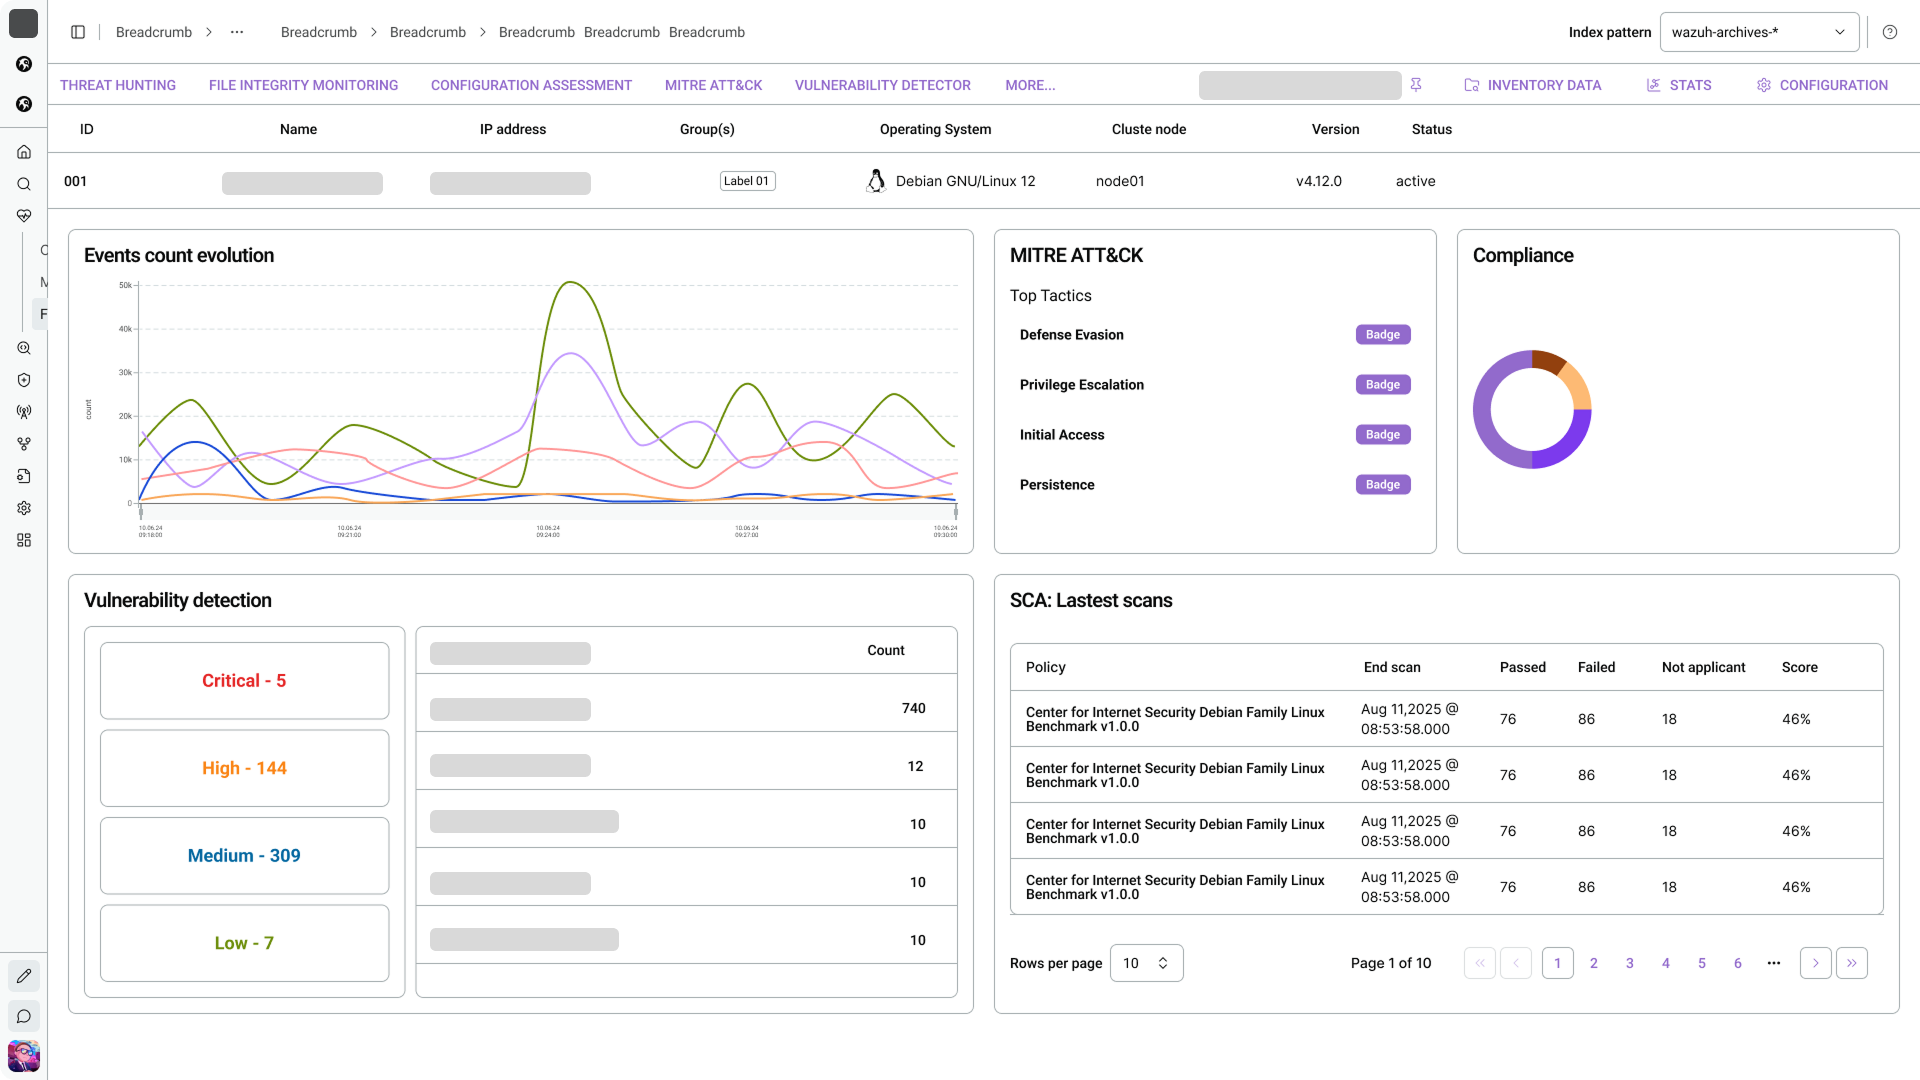The height and width of the screenshot is (1080, 1920).
Task: Open the help icon near index pattern
Action: point(1890,32)
